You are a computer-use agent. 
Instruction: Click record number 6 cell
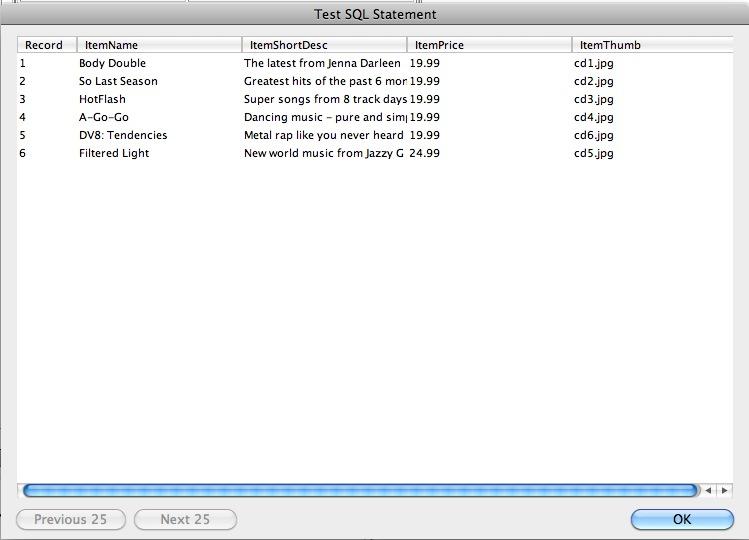[x=22, y=153]
